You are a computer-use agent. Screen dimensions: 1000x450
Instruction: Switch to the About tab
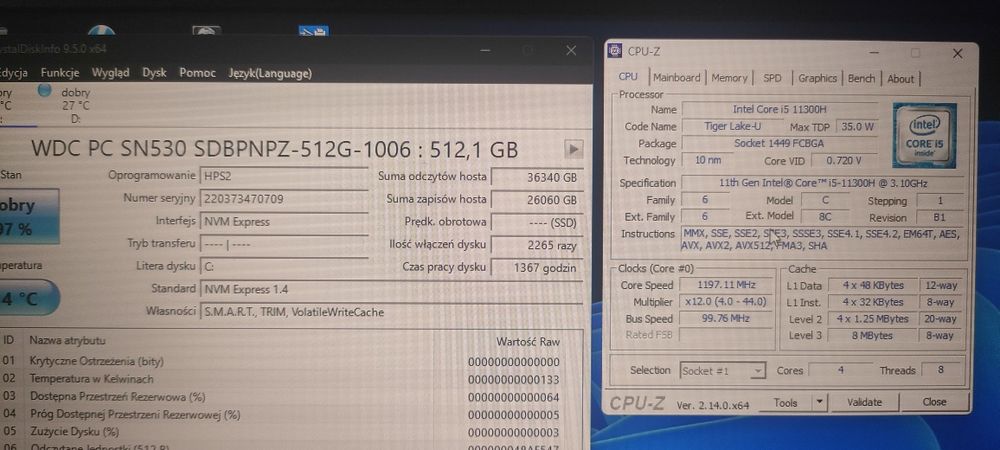901,79
